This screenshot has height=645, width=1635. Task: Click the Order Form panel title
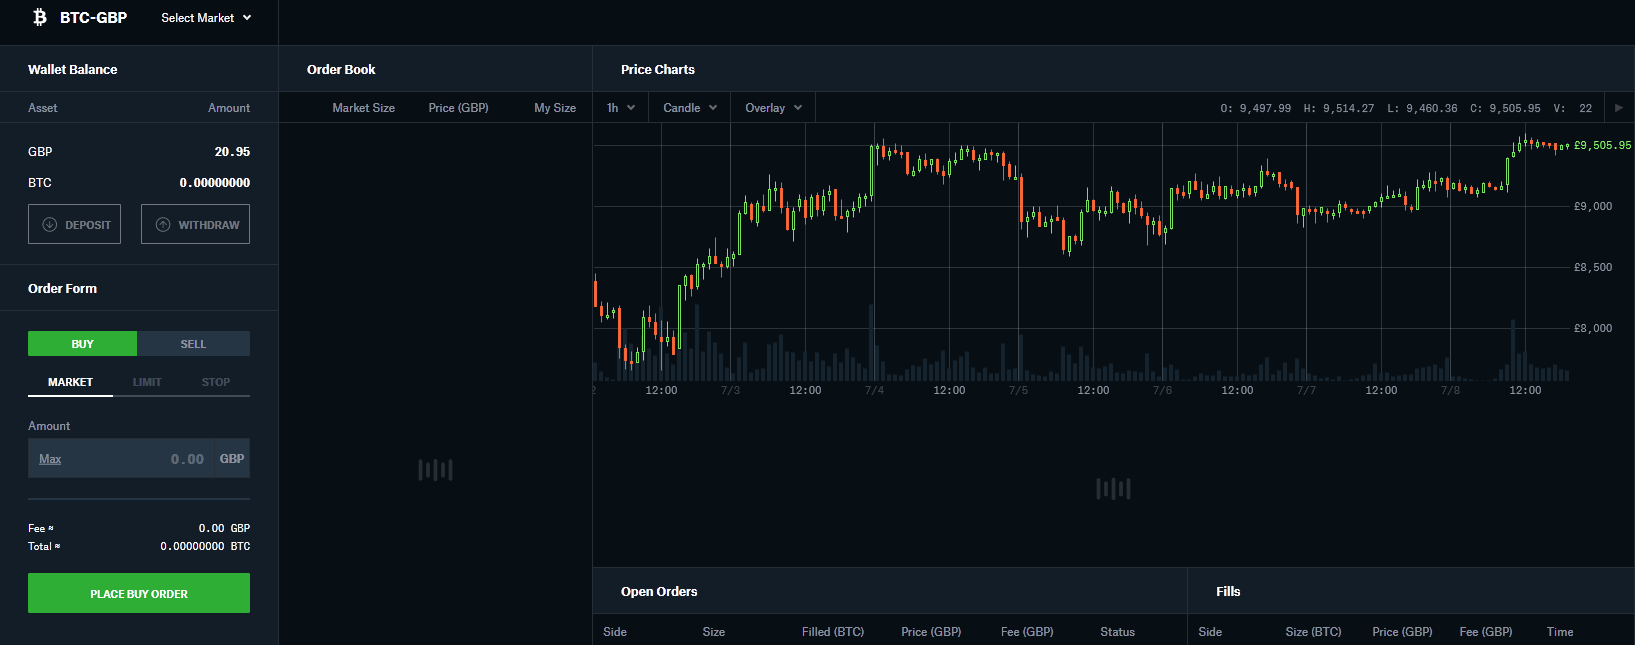click(x=62, y=289)
